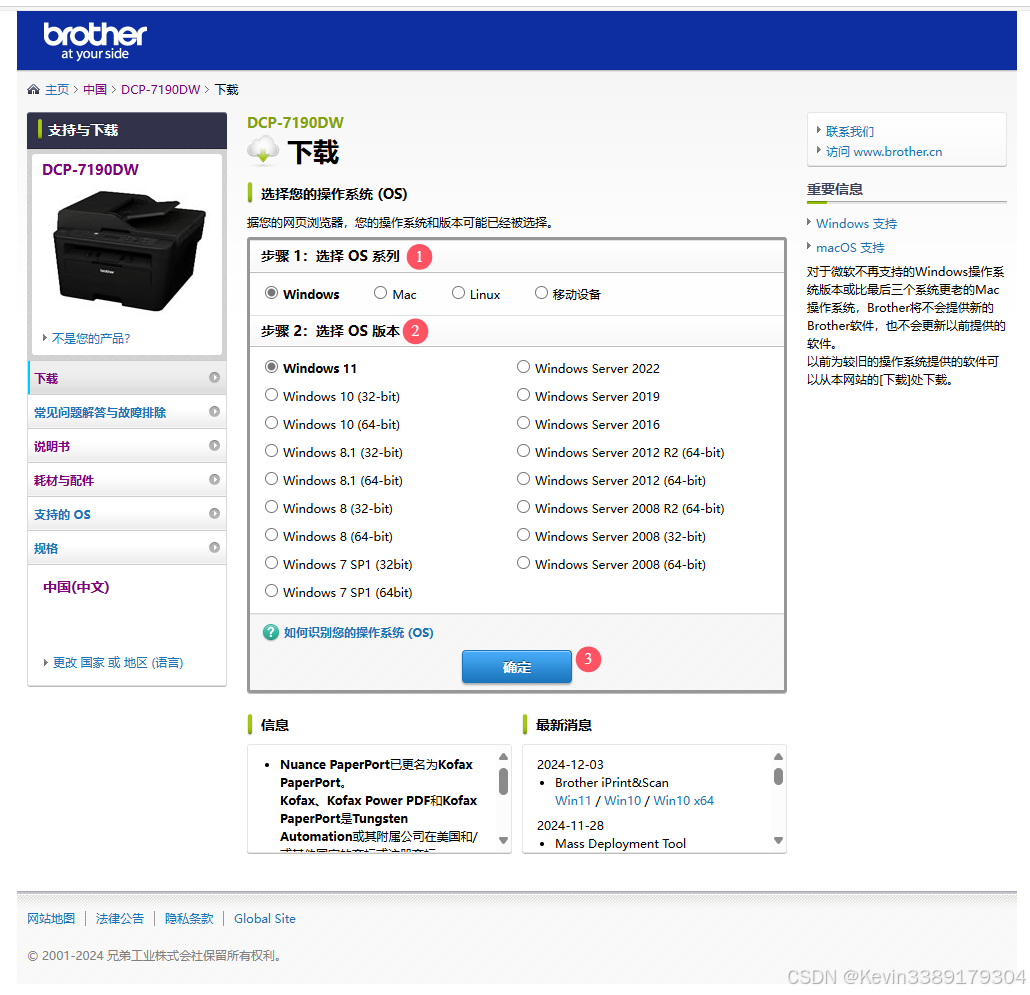
Task: Click the arrow icon on the 规格 row
Action: coord(214,548)
